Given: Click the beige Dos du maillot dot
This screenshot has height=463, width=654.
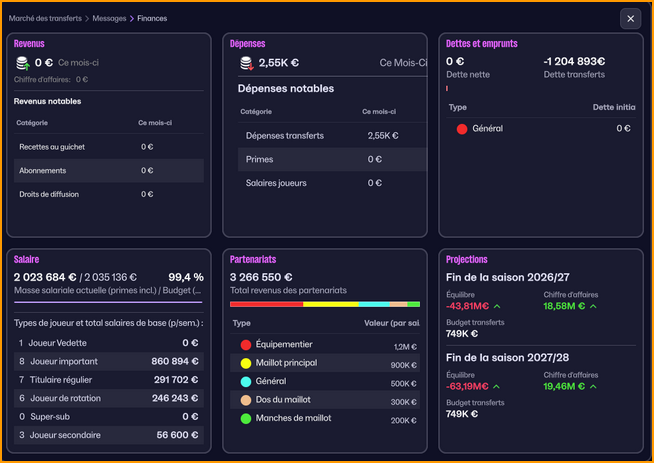Looking at the screenshot, I should pos(246,401).
